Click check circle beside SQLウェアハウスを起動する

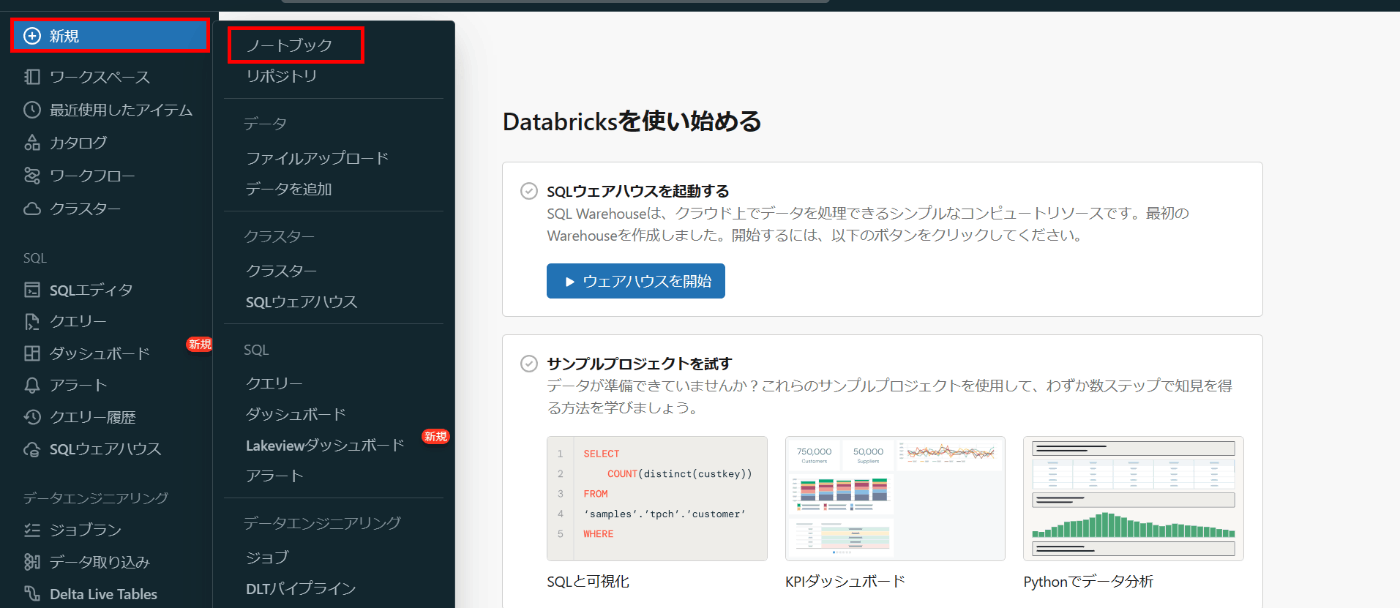[x=529, y=191]
